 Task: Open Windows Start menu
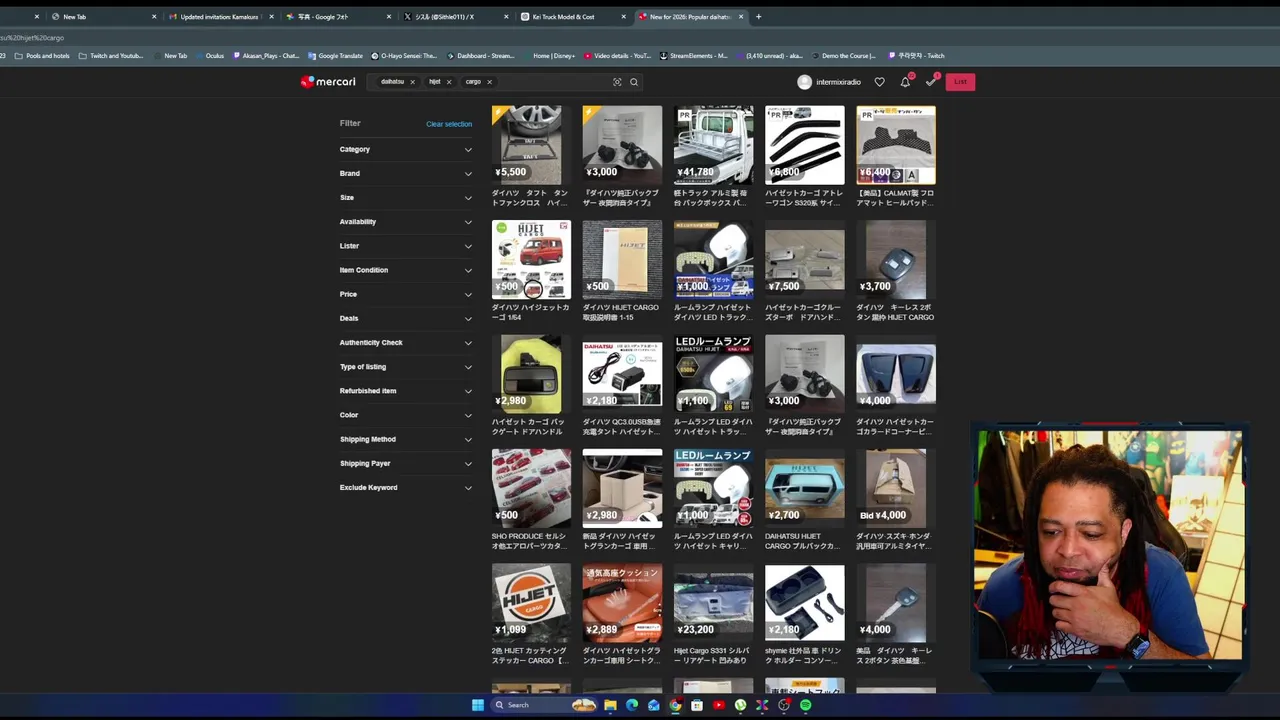478,705
